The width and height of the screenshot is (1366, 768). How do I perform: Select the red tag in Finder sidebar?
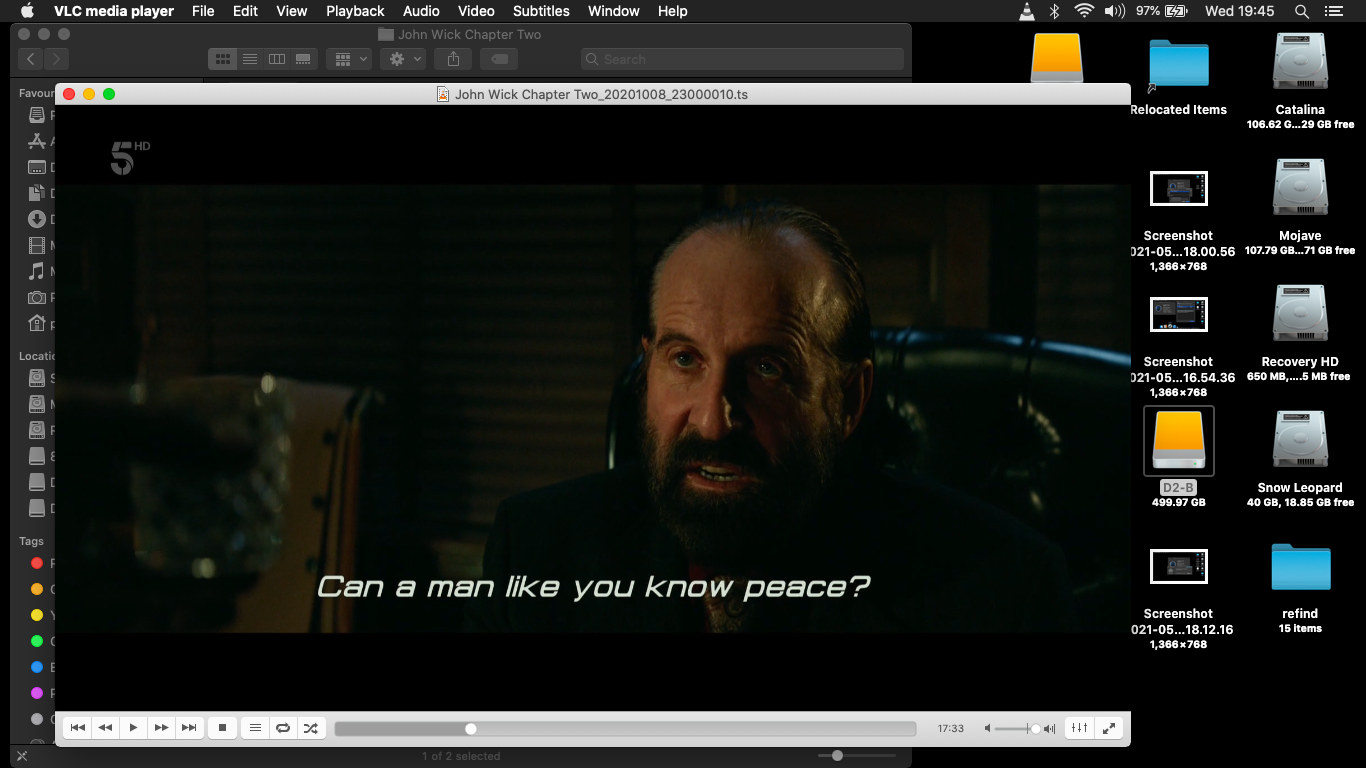click(x=37, y=563)
